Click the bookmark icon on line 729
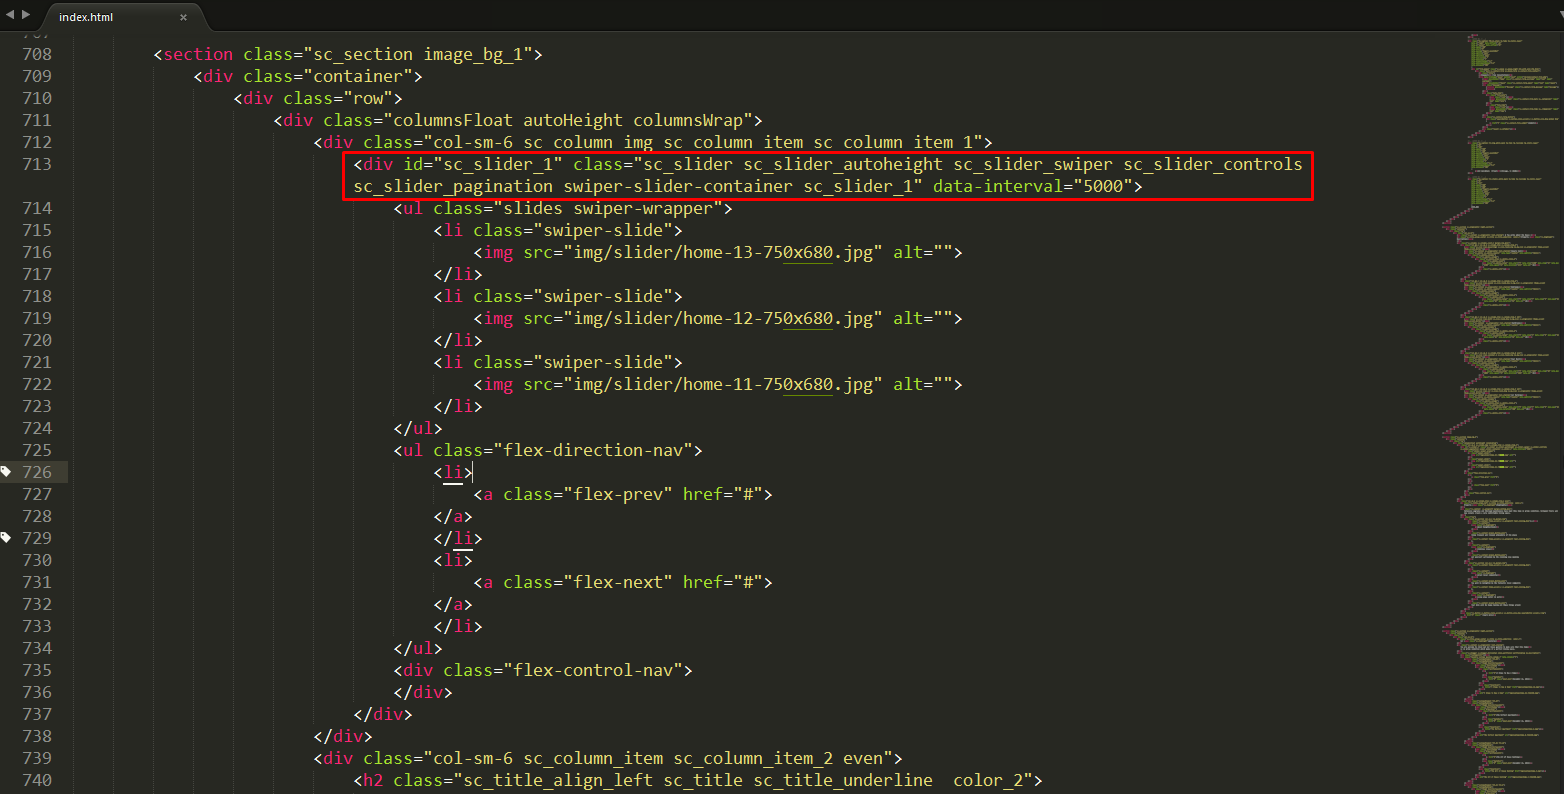1564x794 pixels. [6, 537]
